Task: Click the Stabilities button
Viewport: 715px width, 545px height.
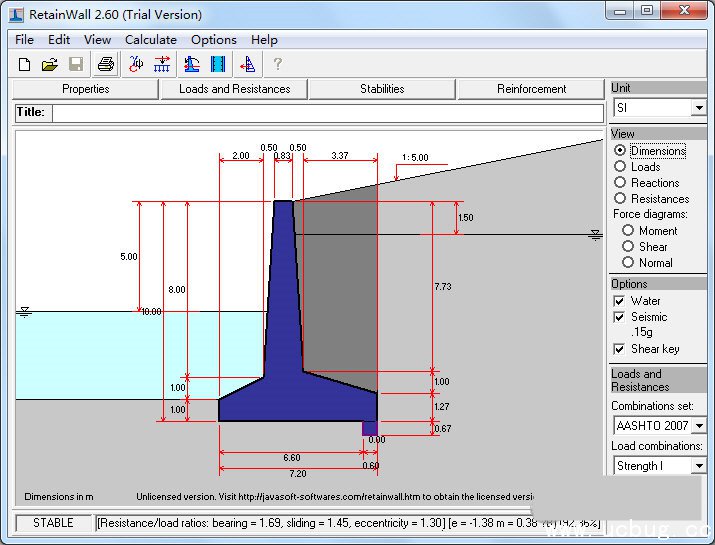Action: (382, 89)
